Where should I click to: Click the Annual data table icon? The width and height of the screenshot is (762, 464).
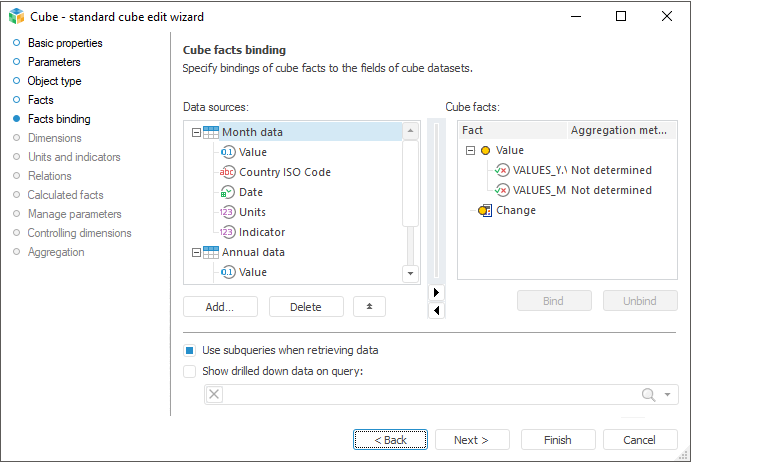[x=210, y=252]
